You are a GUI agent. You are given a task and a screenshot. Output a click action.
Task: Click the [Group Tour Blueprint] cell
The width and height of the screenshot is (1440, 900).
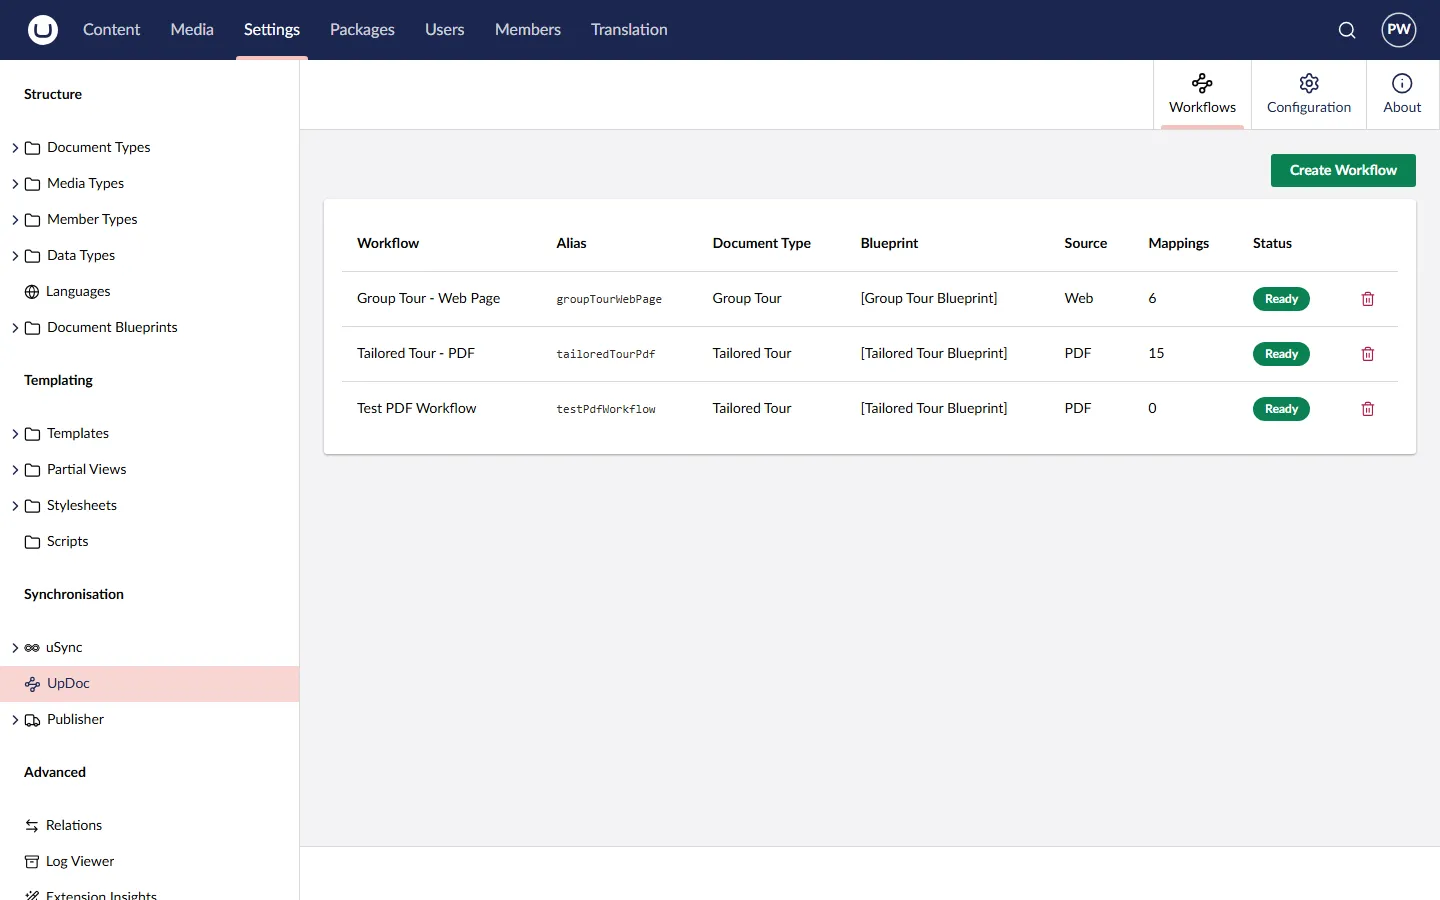click(x=929, y=299)
